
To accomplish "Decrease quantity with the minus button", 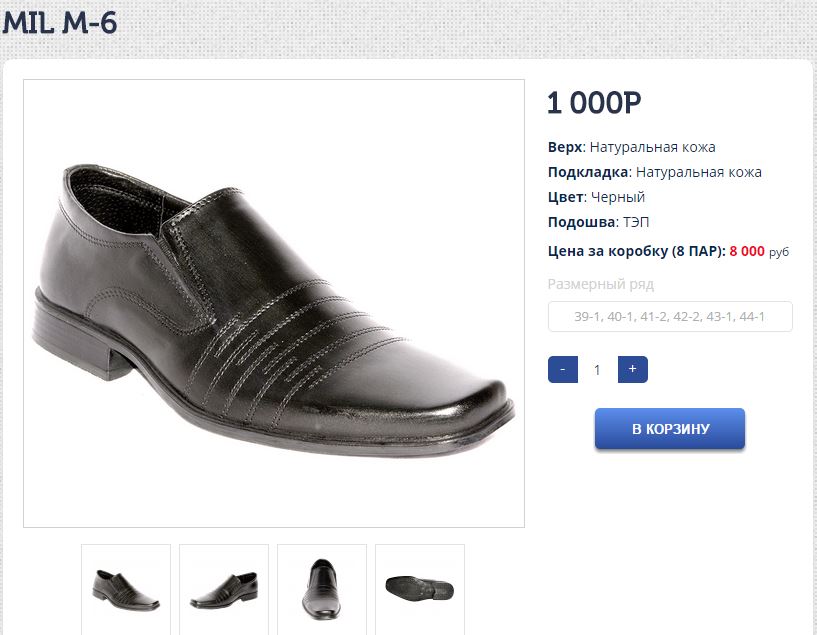I will coord(563,369).
